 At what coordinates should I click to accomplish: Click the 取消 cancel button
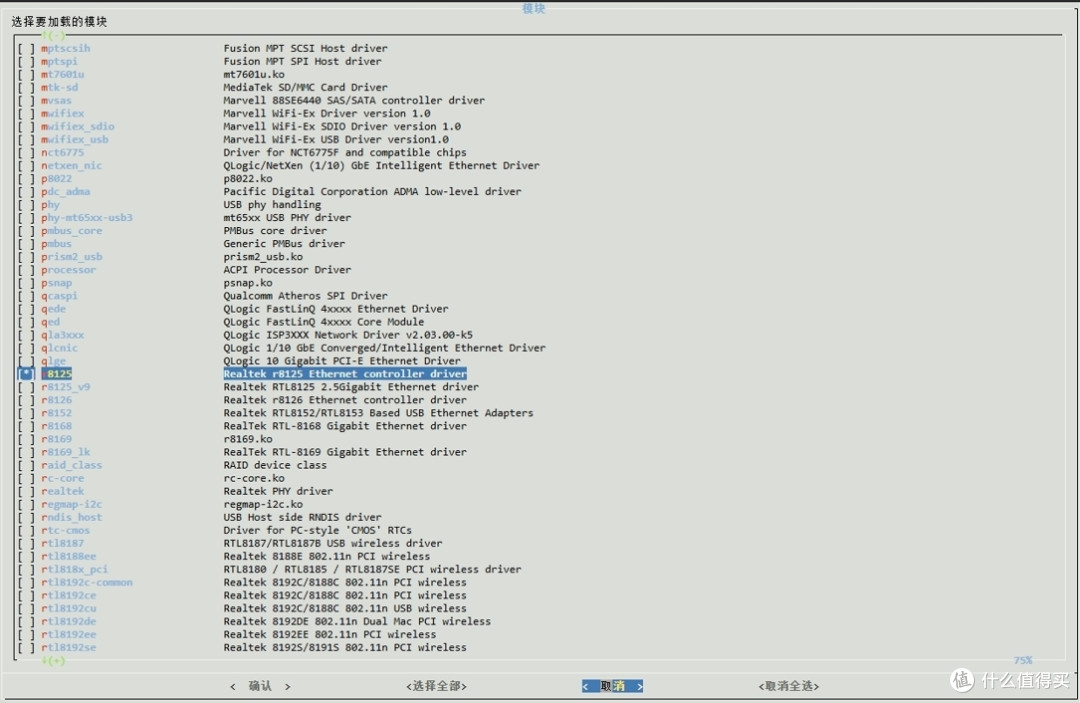tap(612, 686)
